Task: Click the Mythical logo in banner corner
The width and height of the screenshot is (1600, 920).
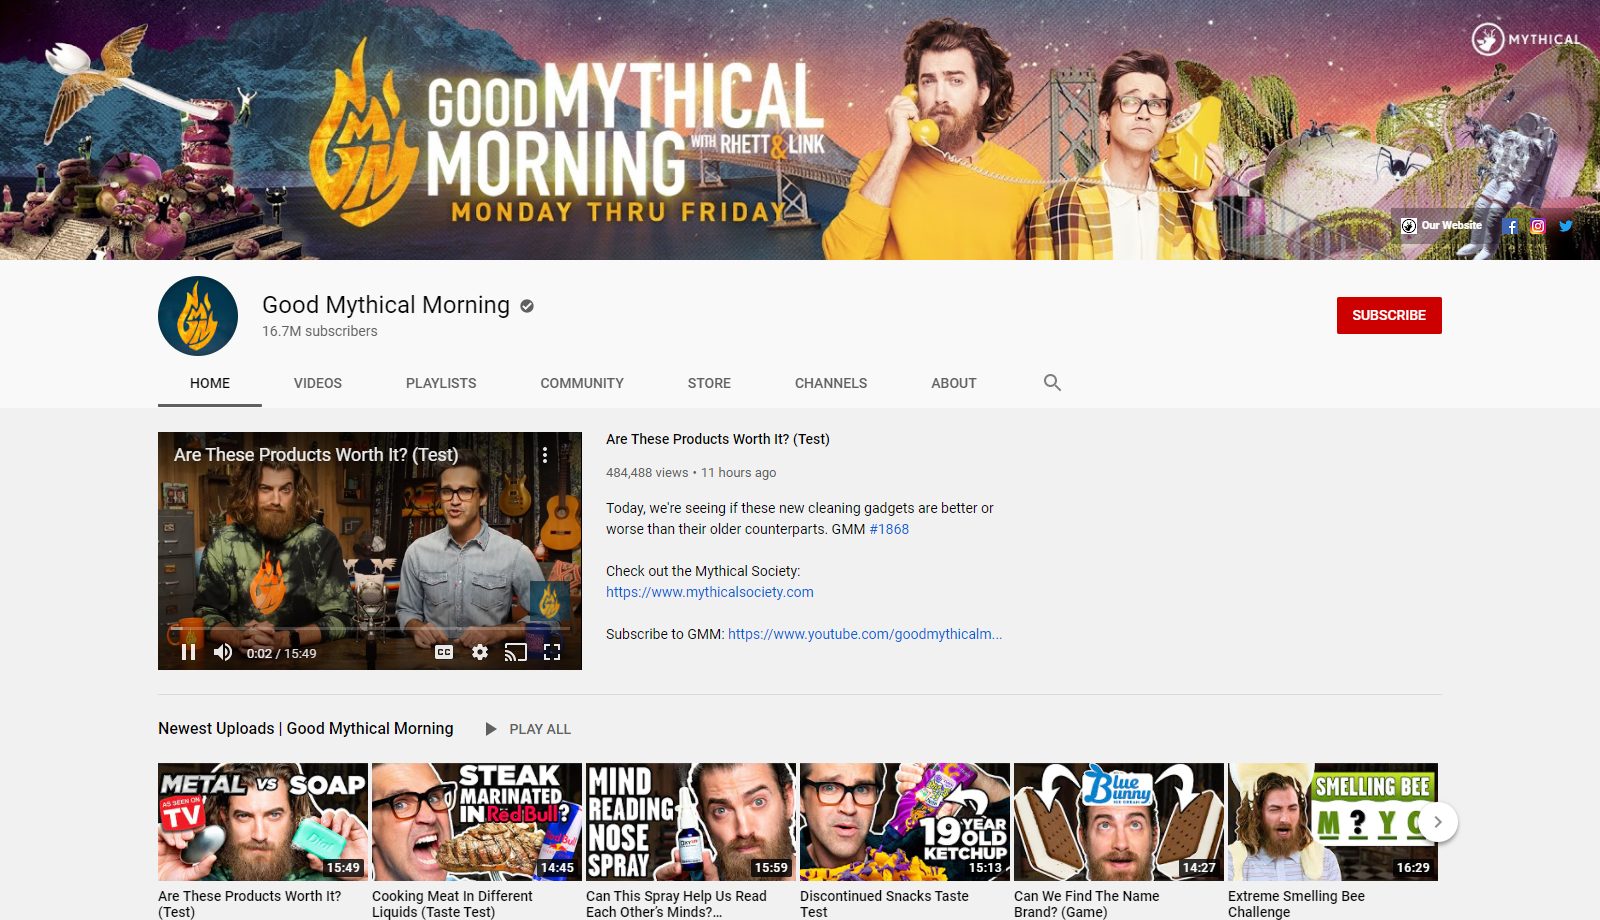Action: point(1527,39)
